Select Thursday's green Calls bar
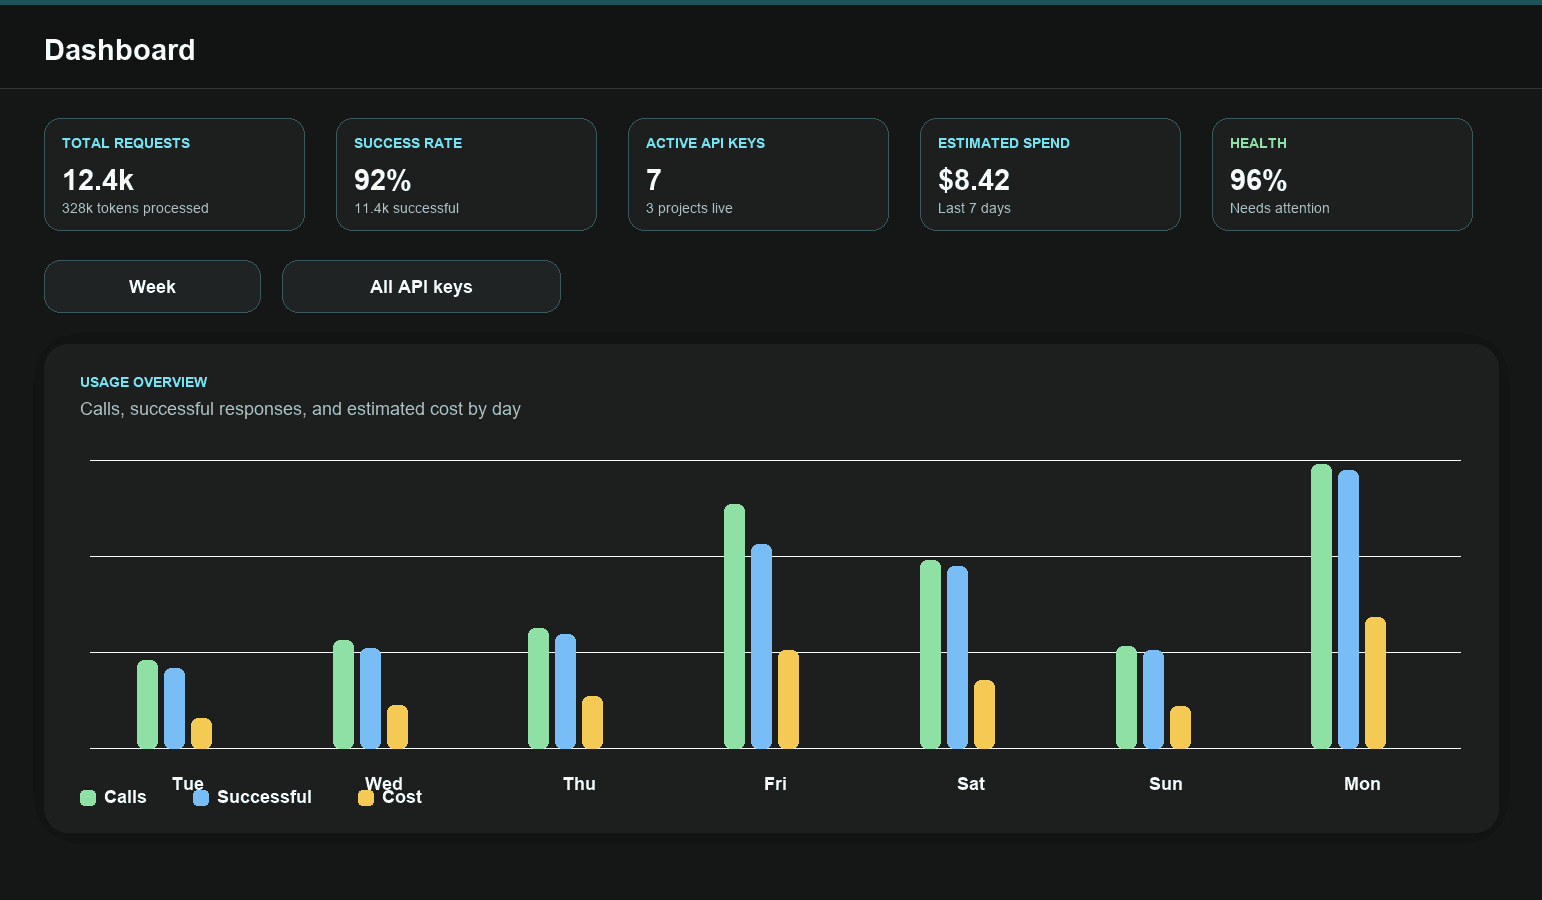Image resolution: width=1542 pixels, height=900 pixels. 538,688
